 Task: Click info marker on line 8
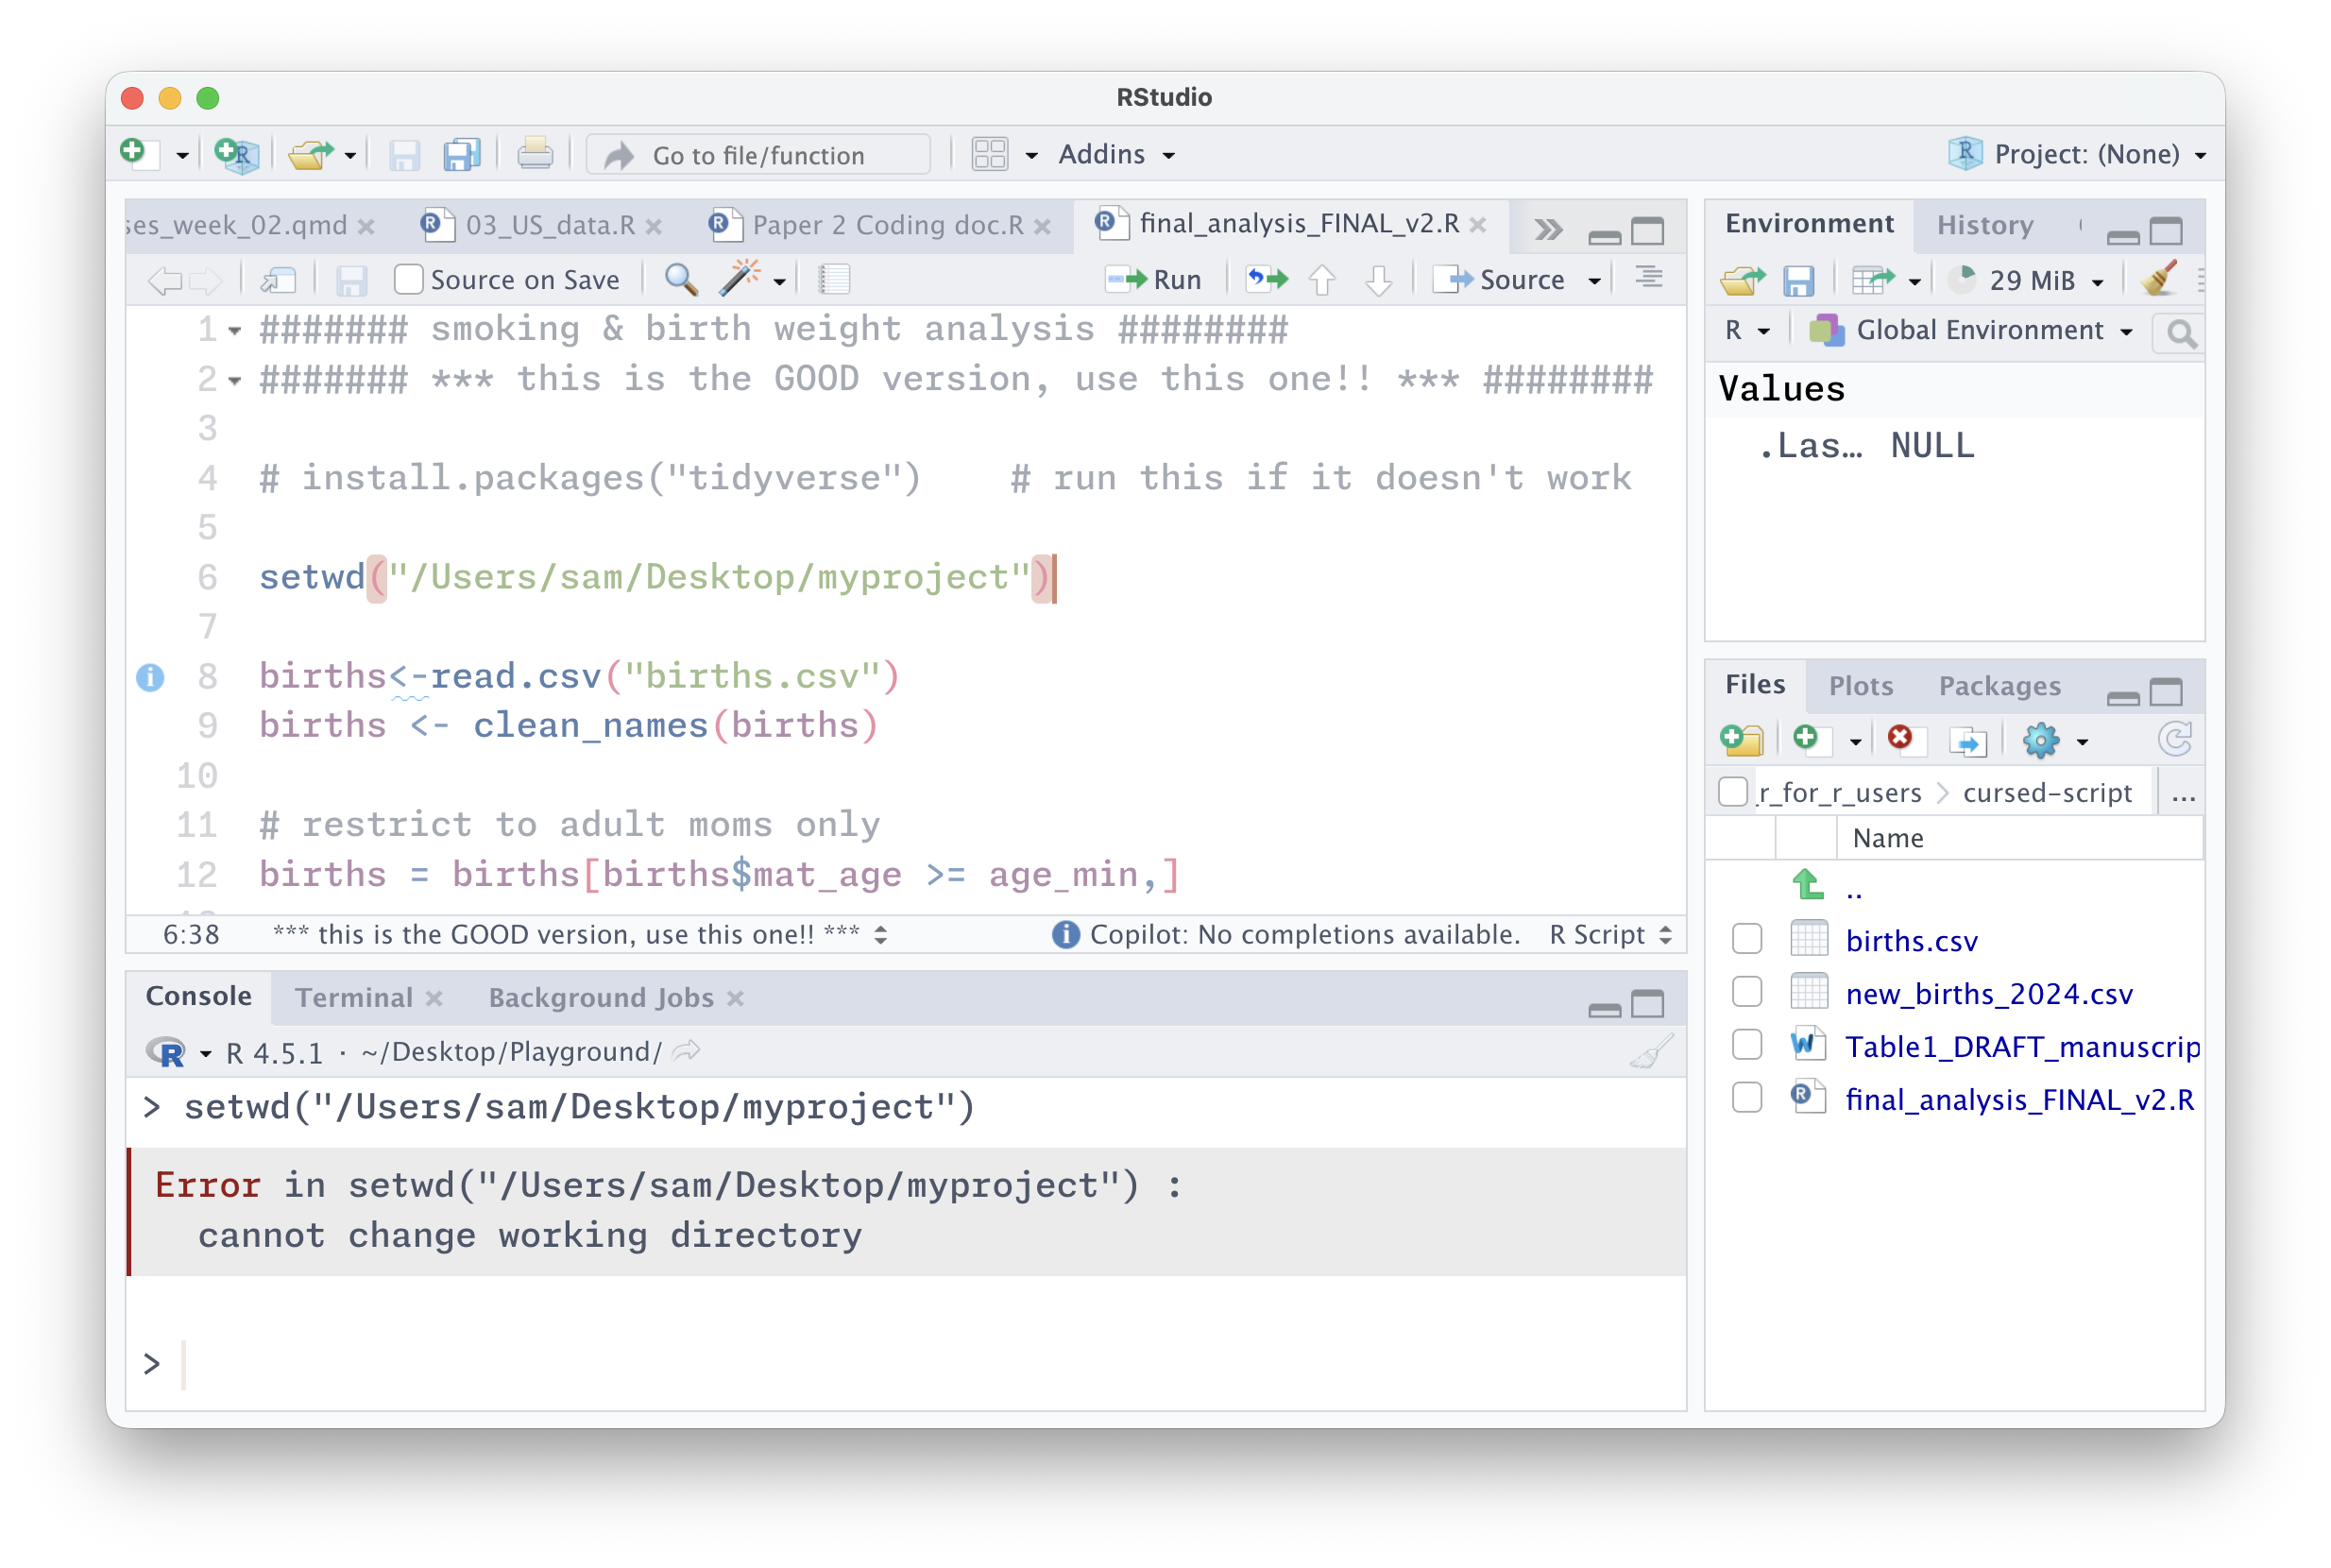click(x=150, y=678)
